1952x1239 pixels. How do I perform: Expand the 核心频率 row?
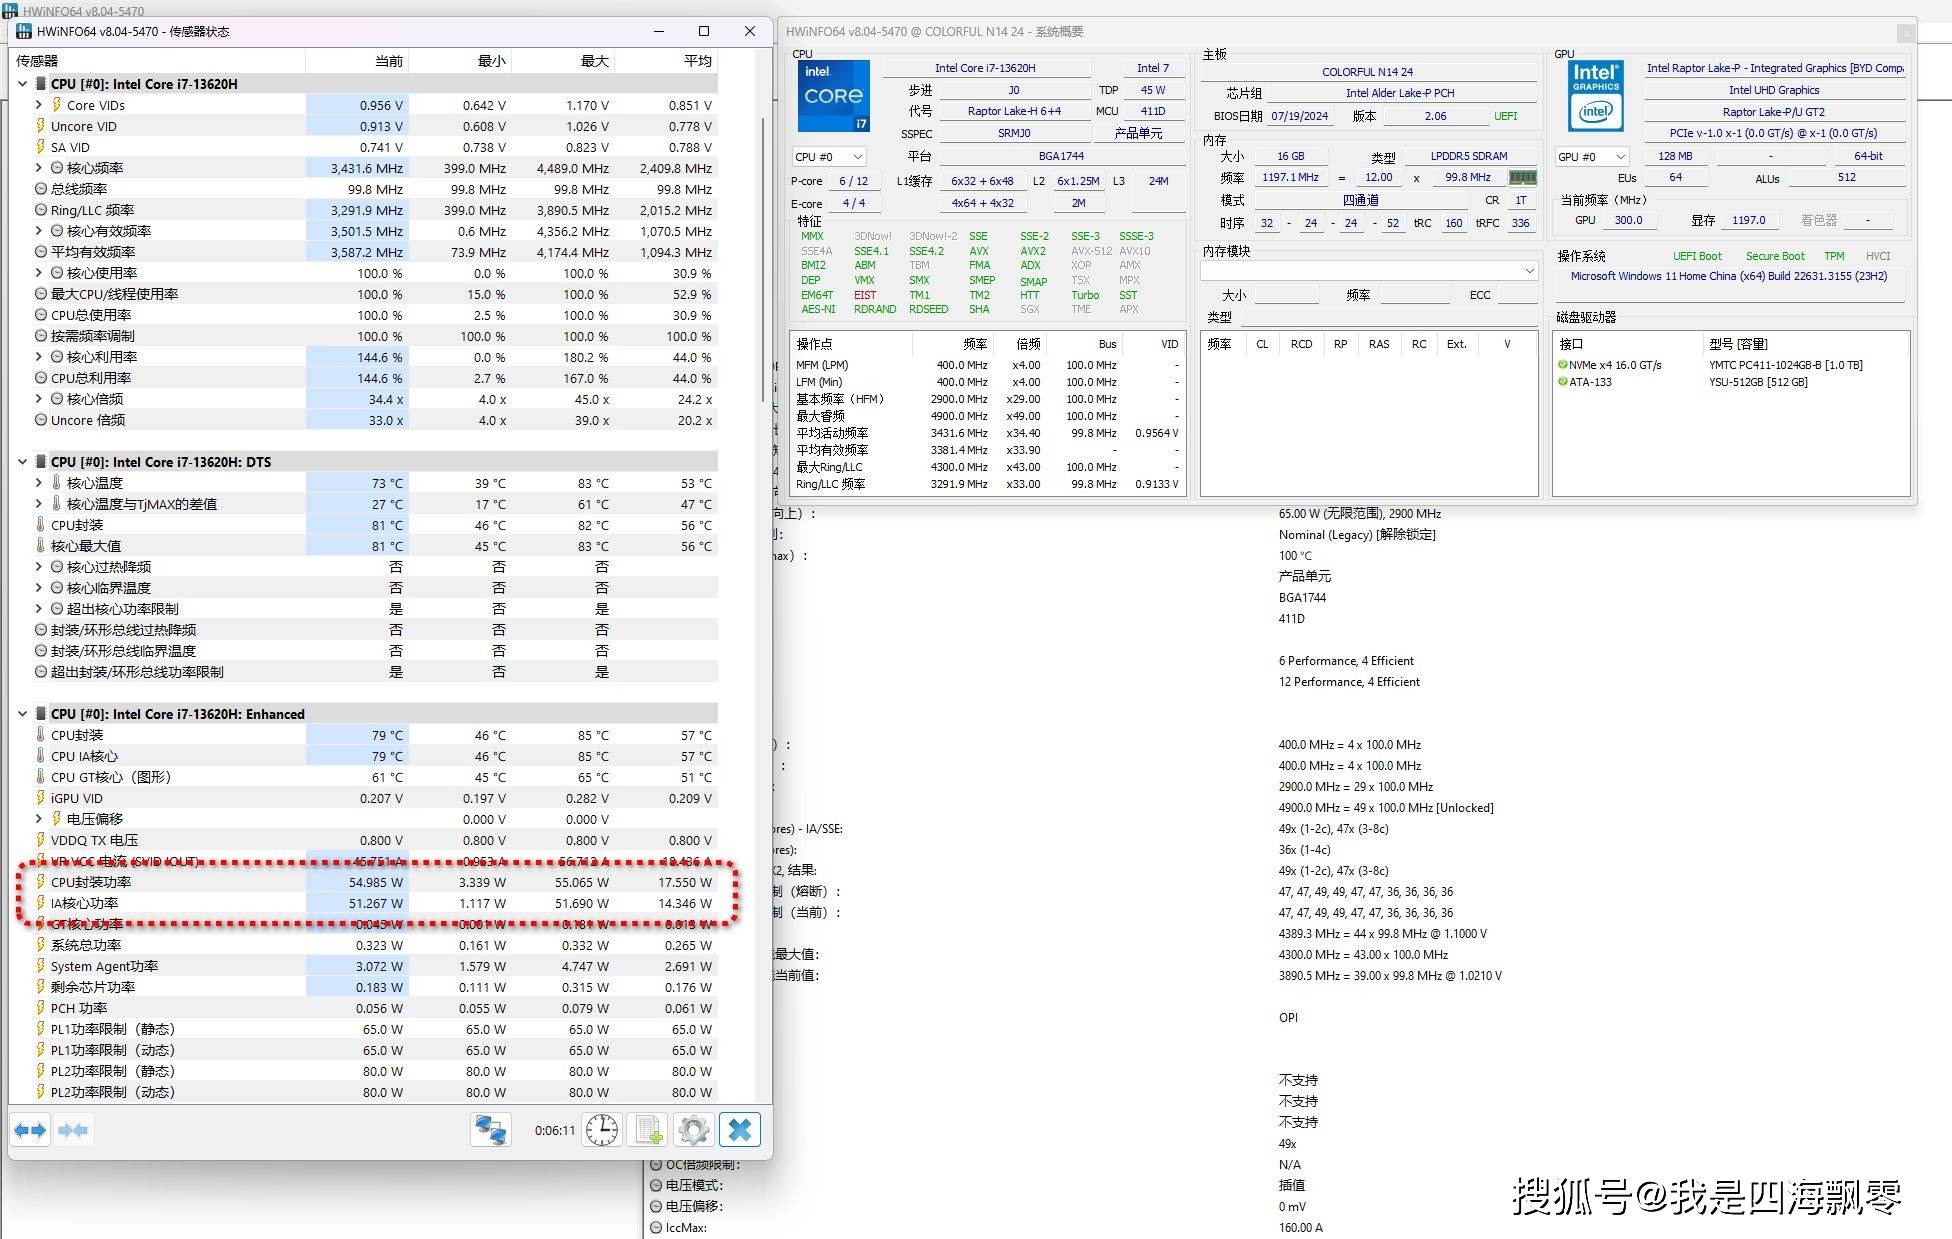pos(38,168)
